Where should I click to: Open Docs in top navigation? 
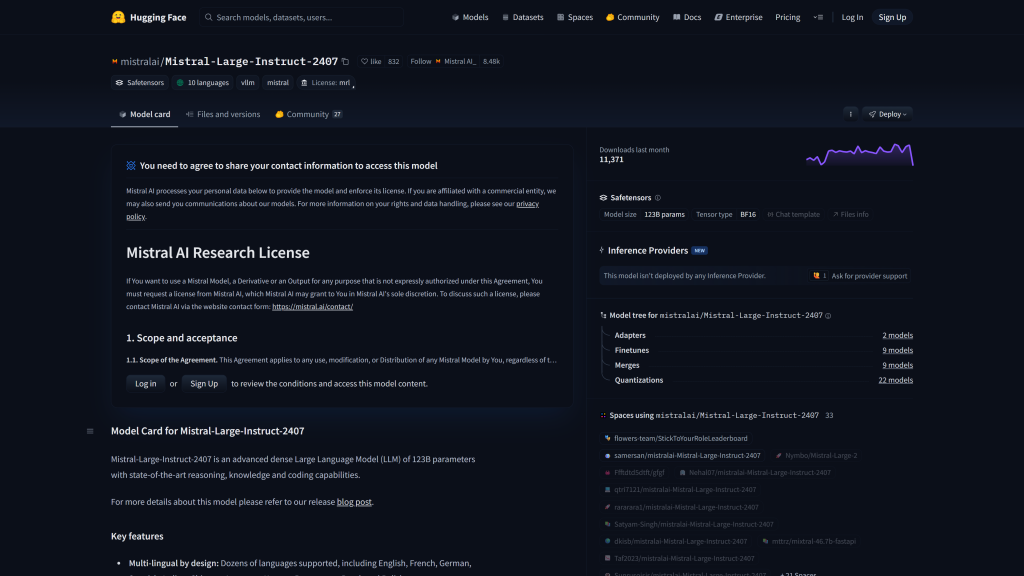click(687, 17)
